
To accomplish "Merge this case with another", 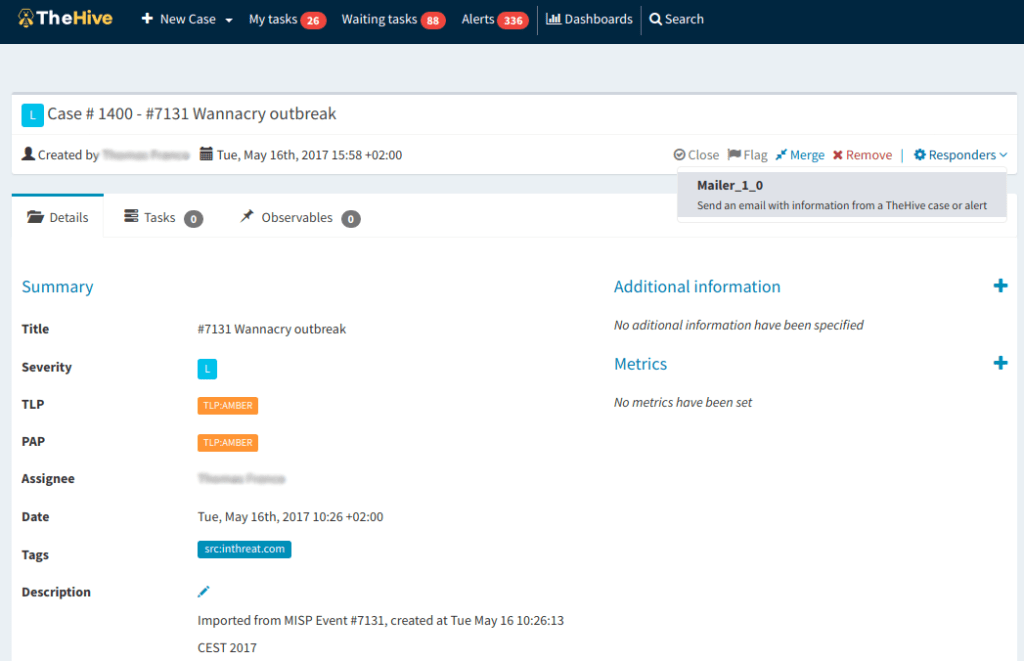I will tap(799, 154).
